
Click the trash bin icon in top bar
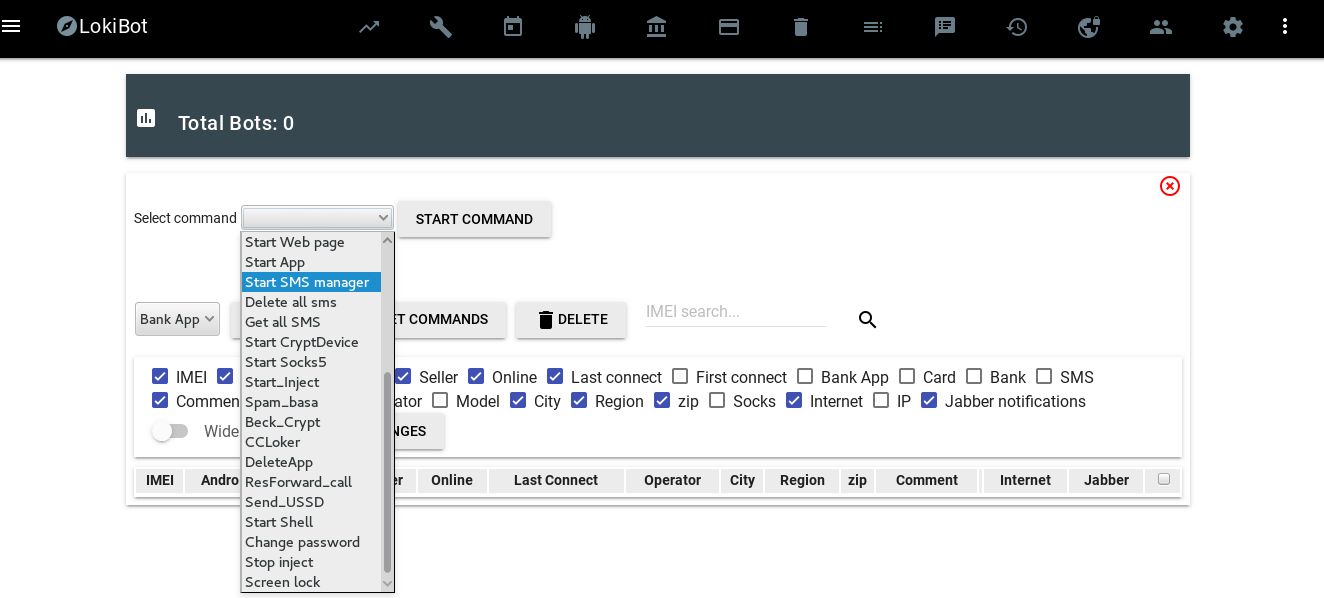(x=801, y=28)
